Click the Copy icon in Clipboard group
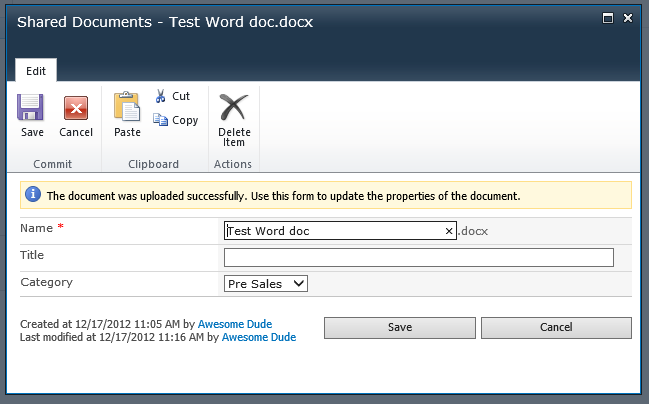 [161, 120]
